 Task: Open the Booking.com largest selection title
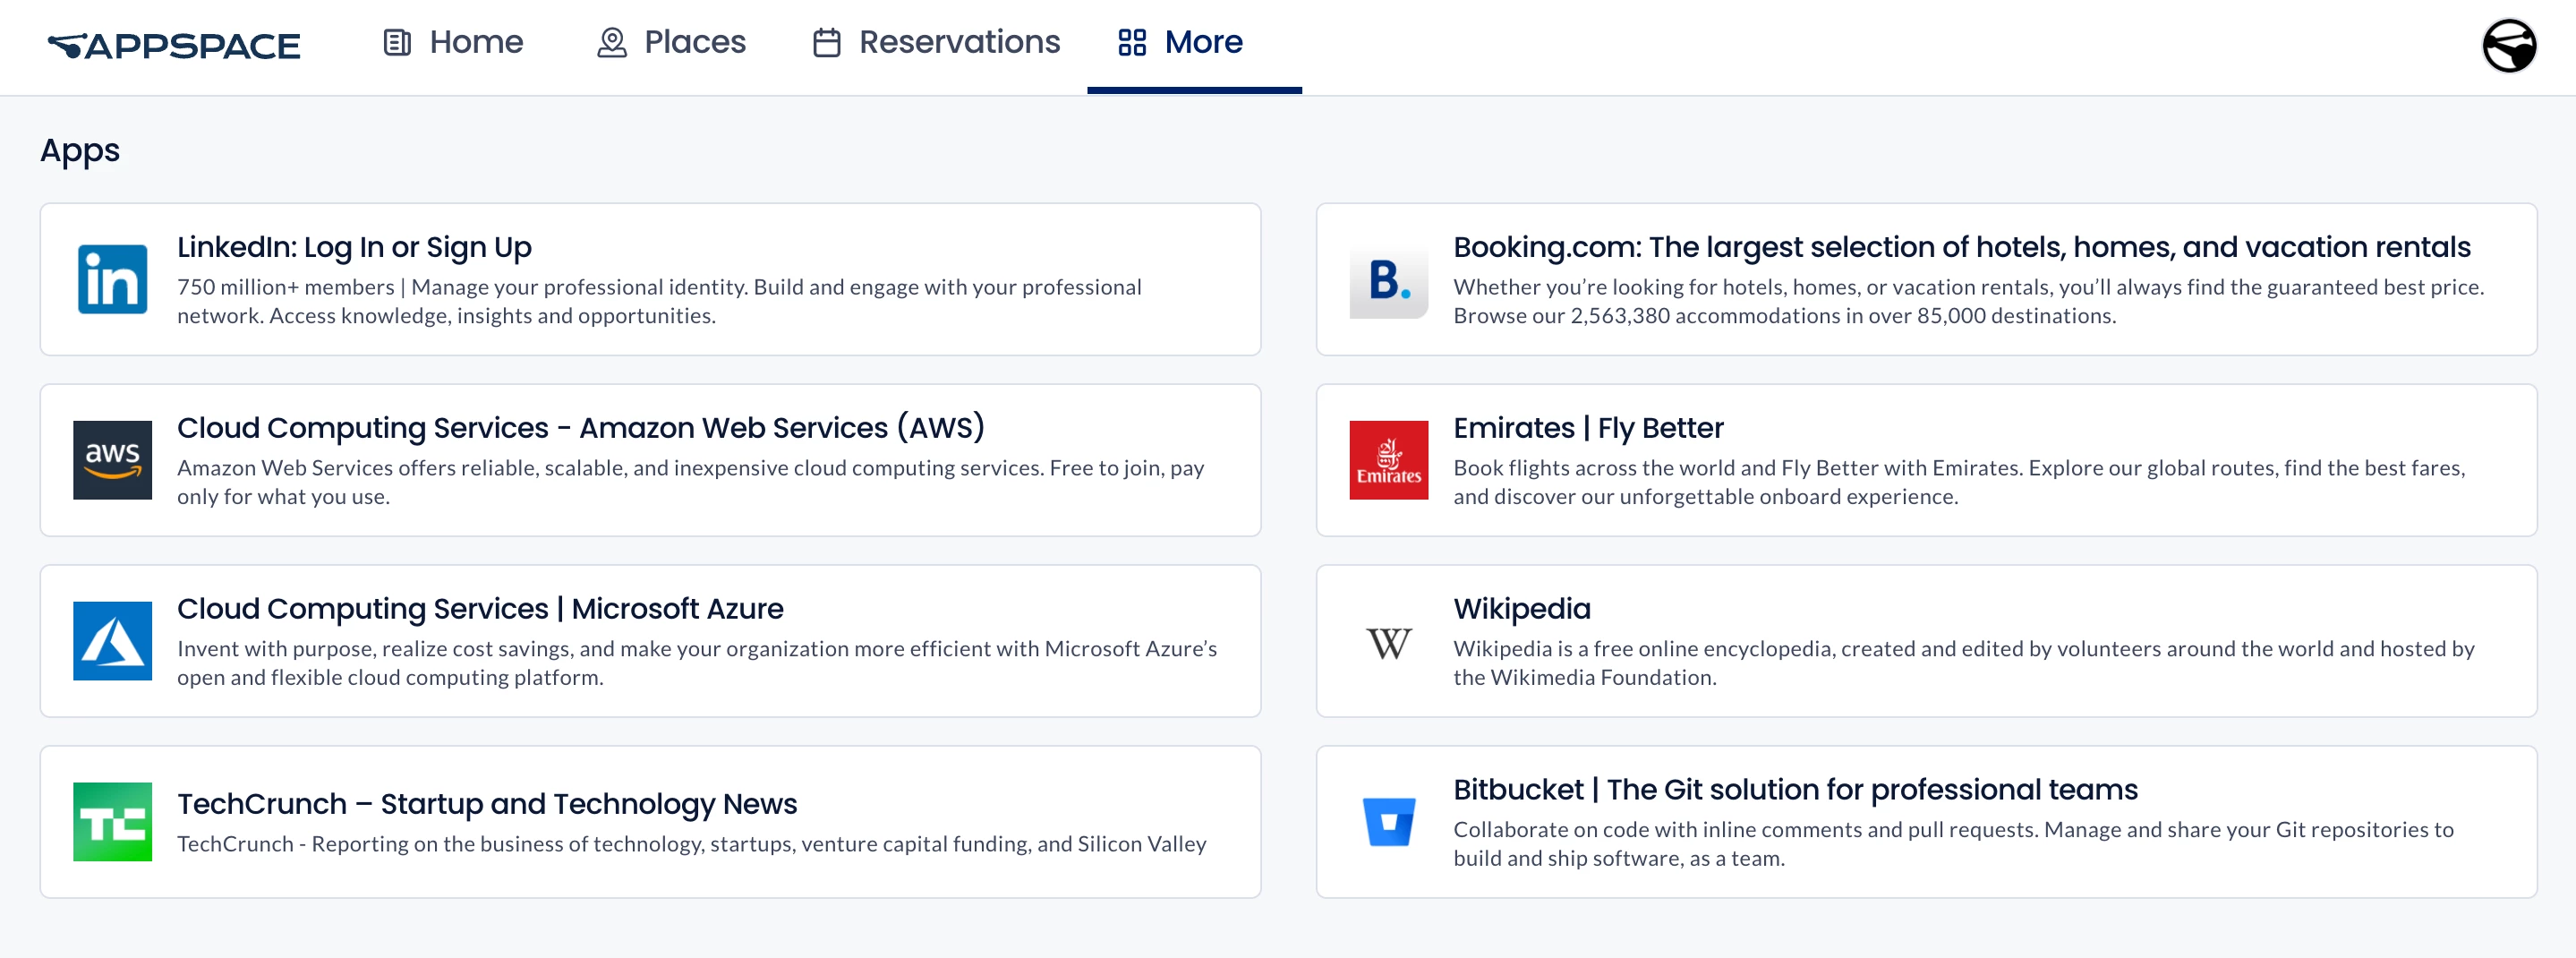click(x=1961, y=247)
